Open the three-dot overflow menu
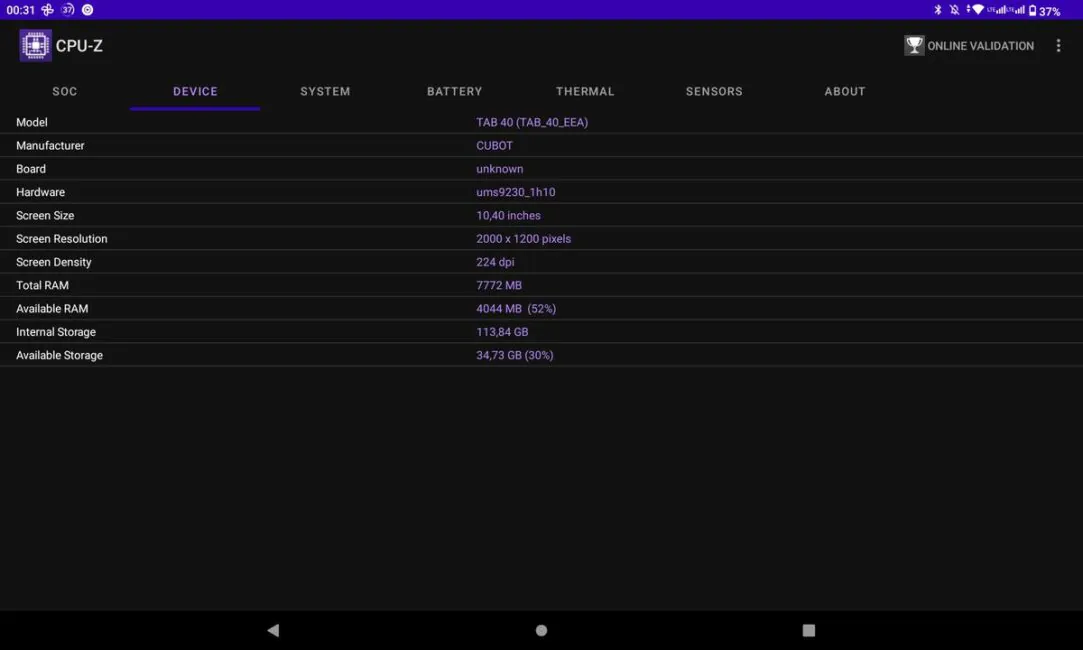 pos(1058,46)
